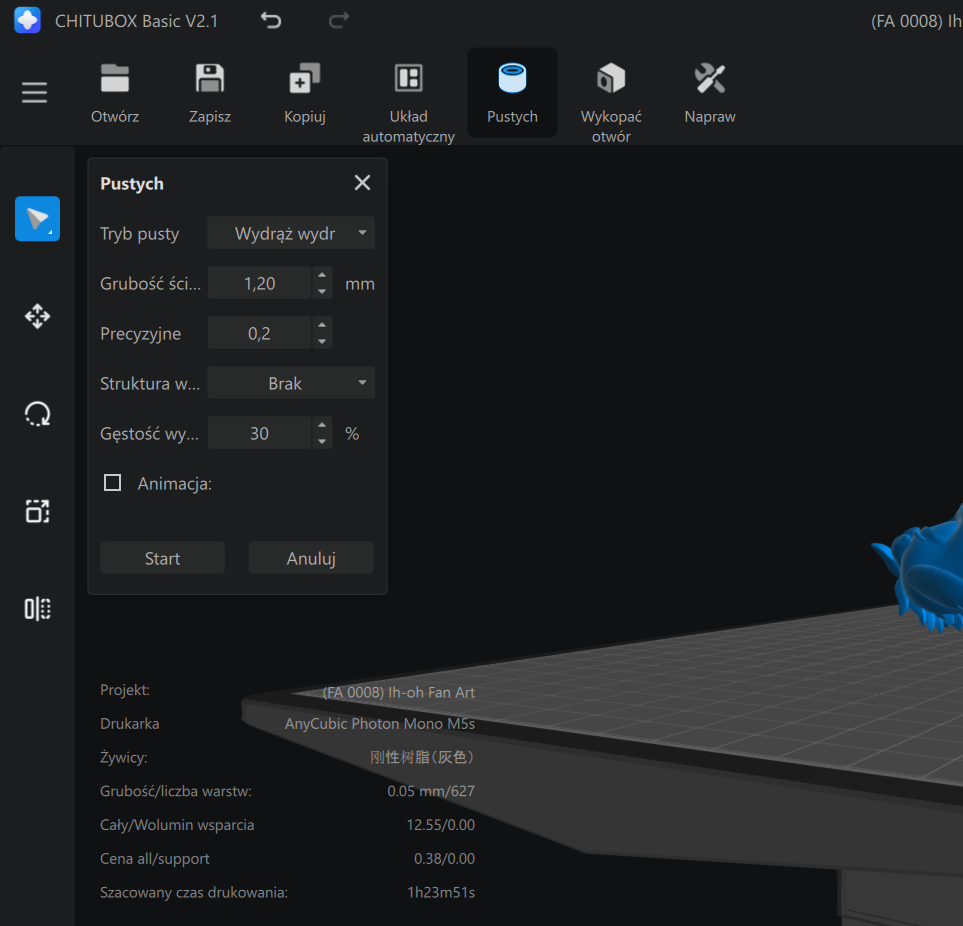Open the Tryb pusty dropdown

click(291, 233)
